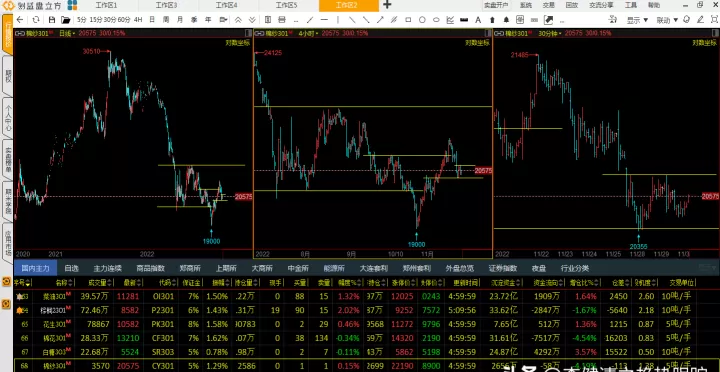Open the folder icon in toolbar
This screenshot has height=372, width=720.
(x=66, y=20)
